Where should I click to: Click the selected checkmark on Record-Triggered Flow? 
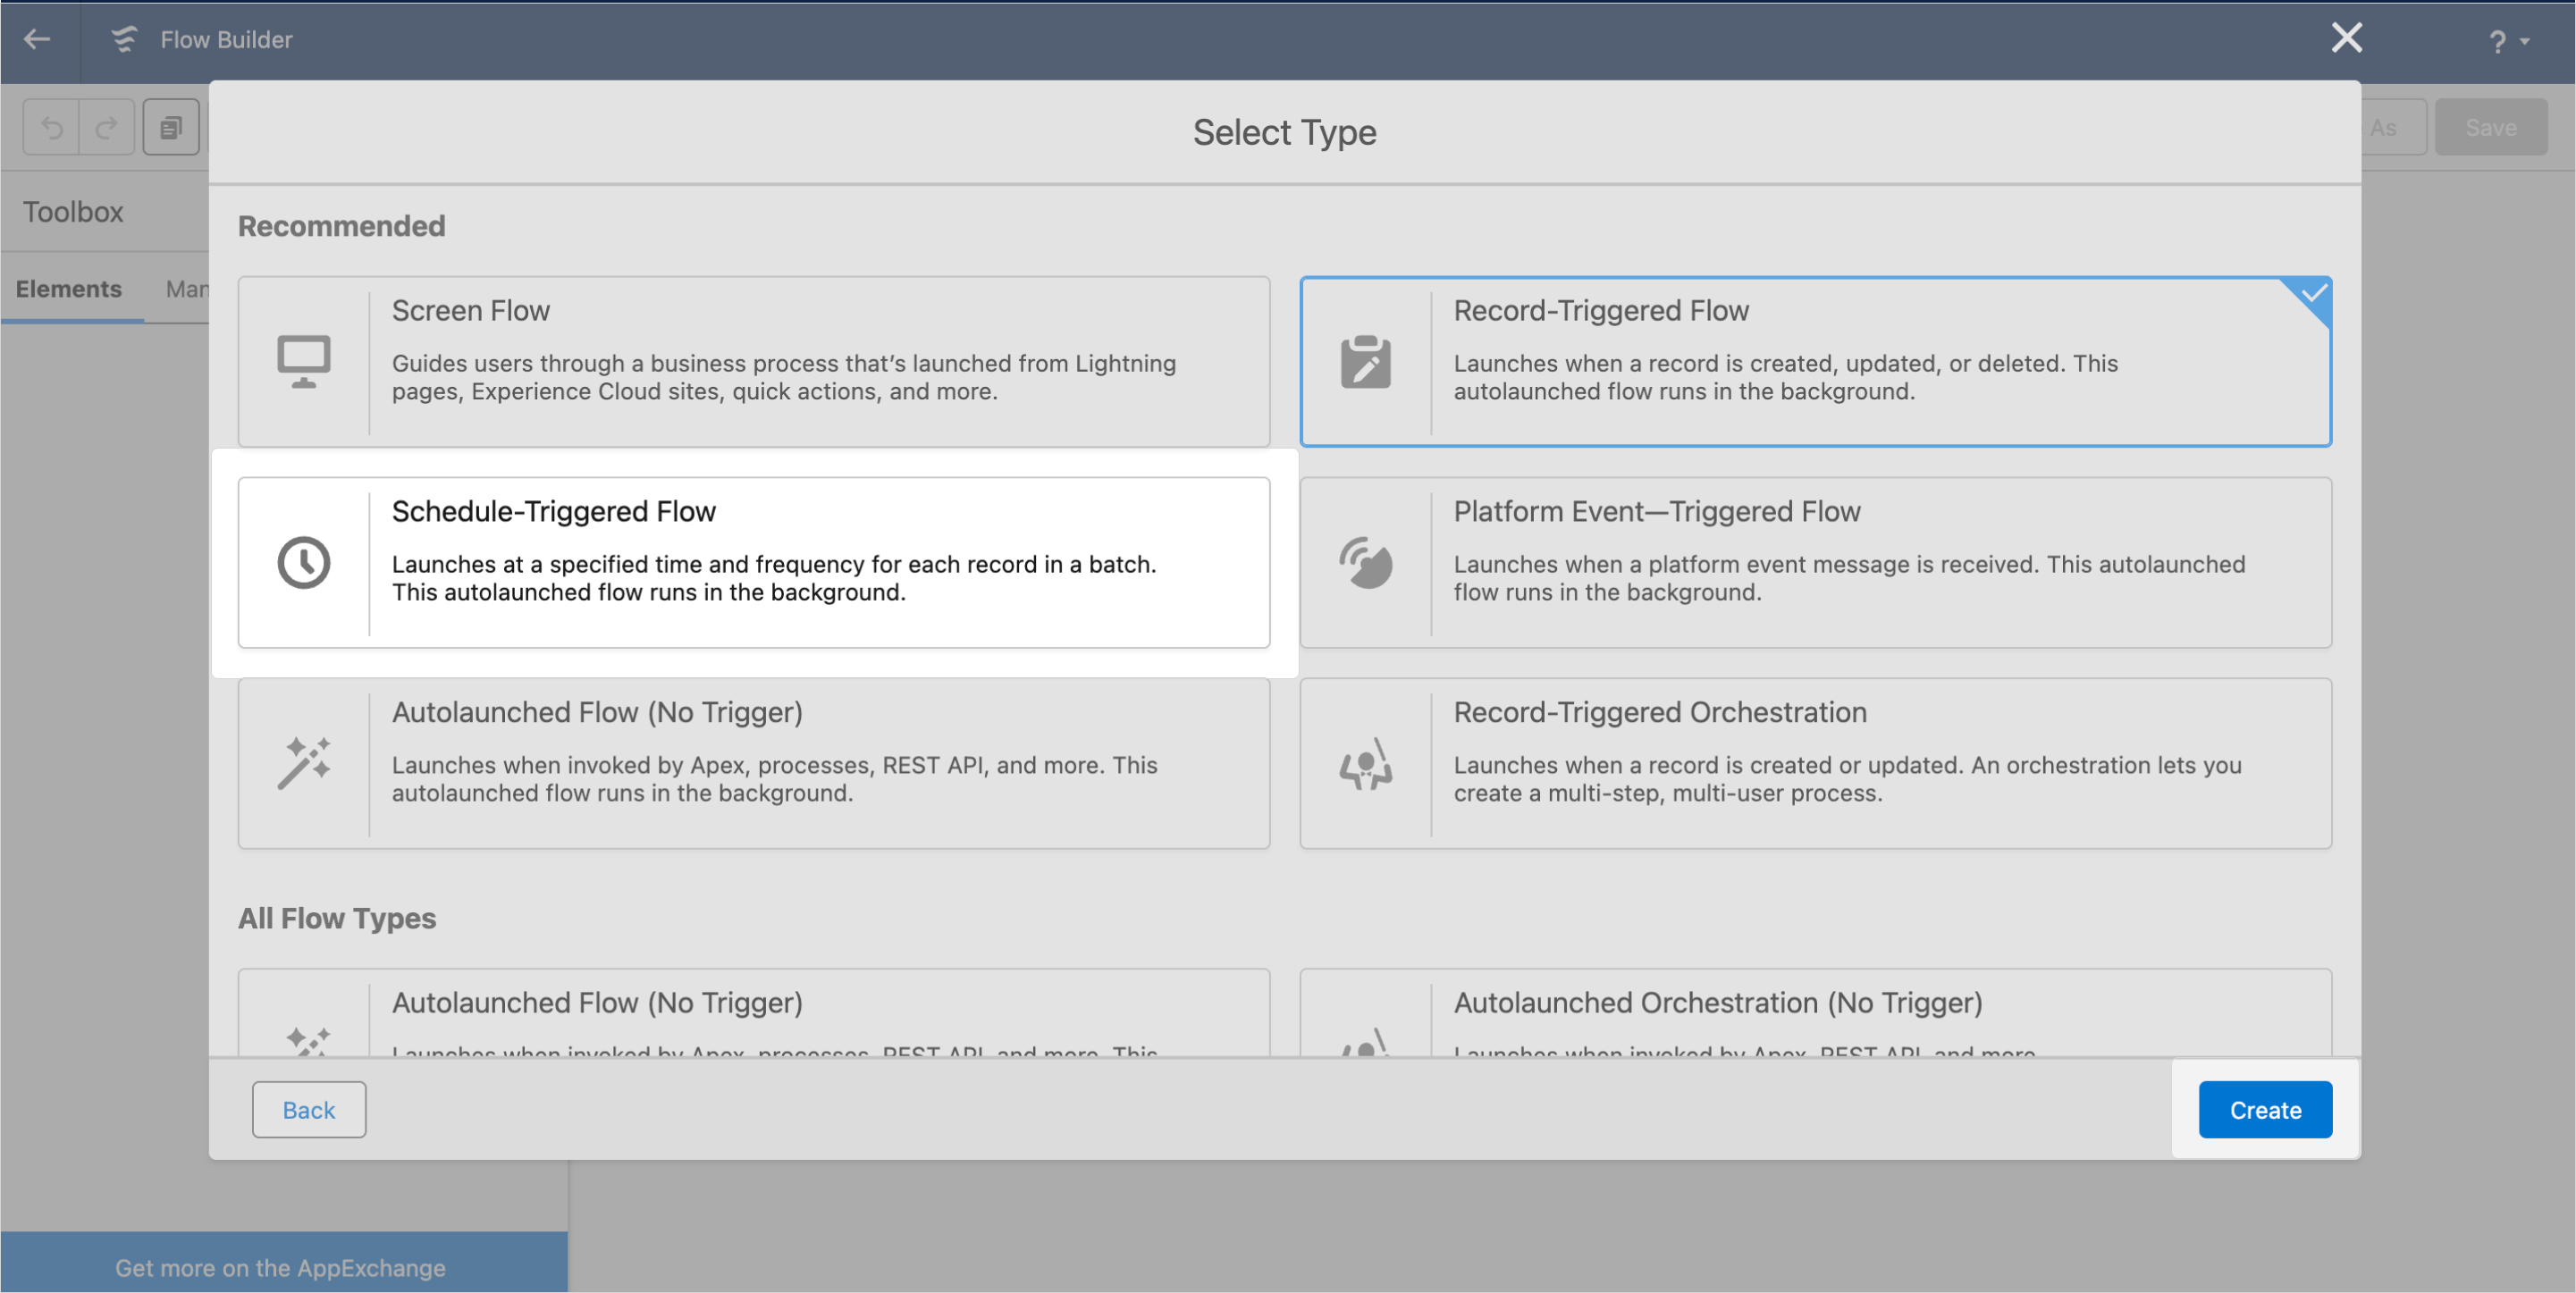click(x=2312, y=295)
